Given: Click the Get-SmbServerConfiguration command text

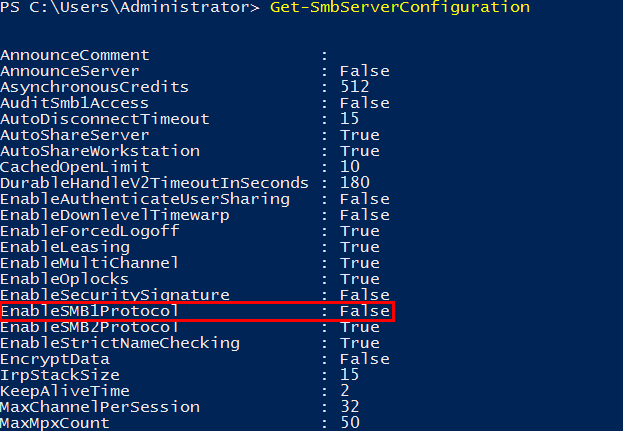Looking at the screenshot, I should (400, 8).
